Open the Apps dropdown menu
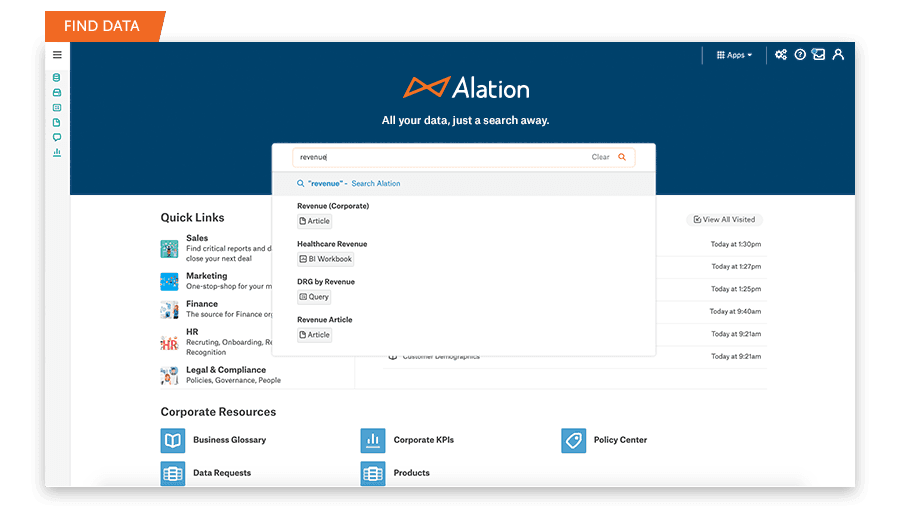The height and width of the screenshot is (510, 900). point(734,55)
